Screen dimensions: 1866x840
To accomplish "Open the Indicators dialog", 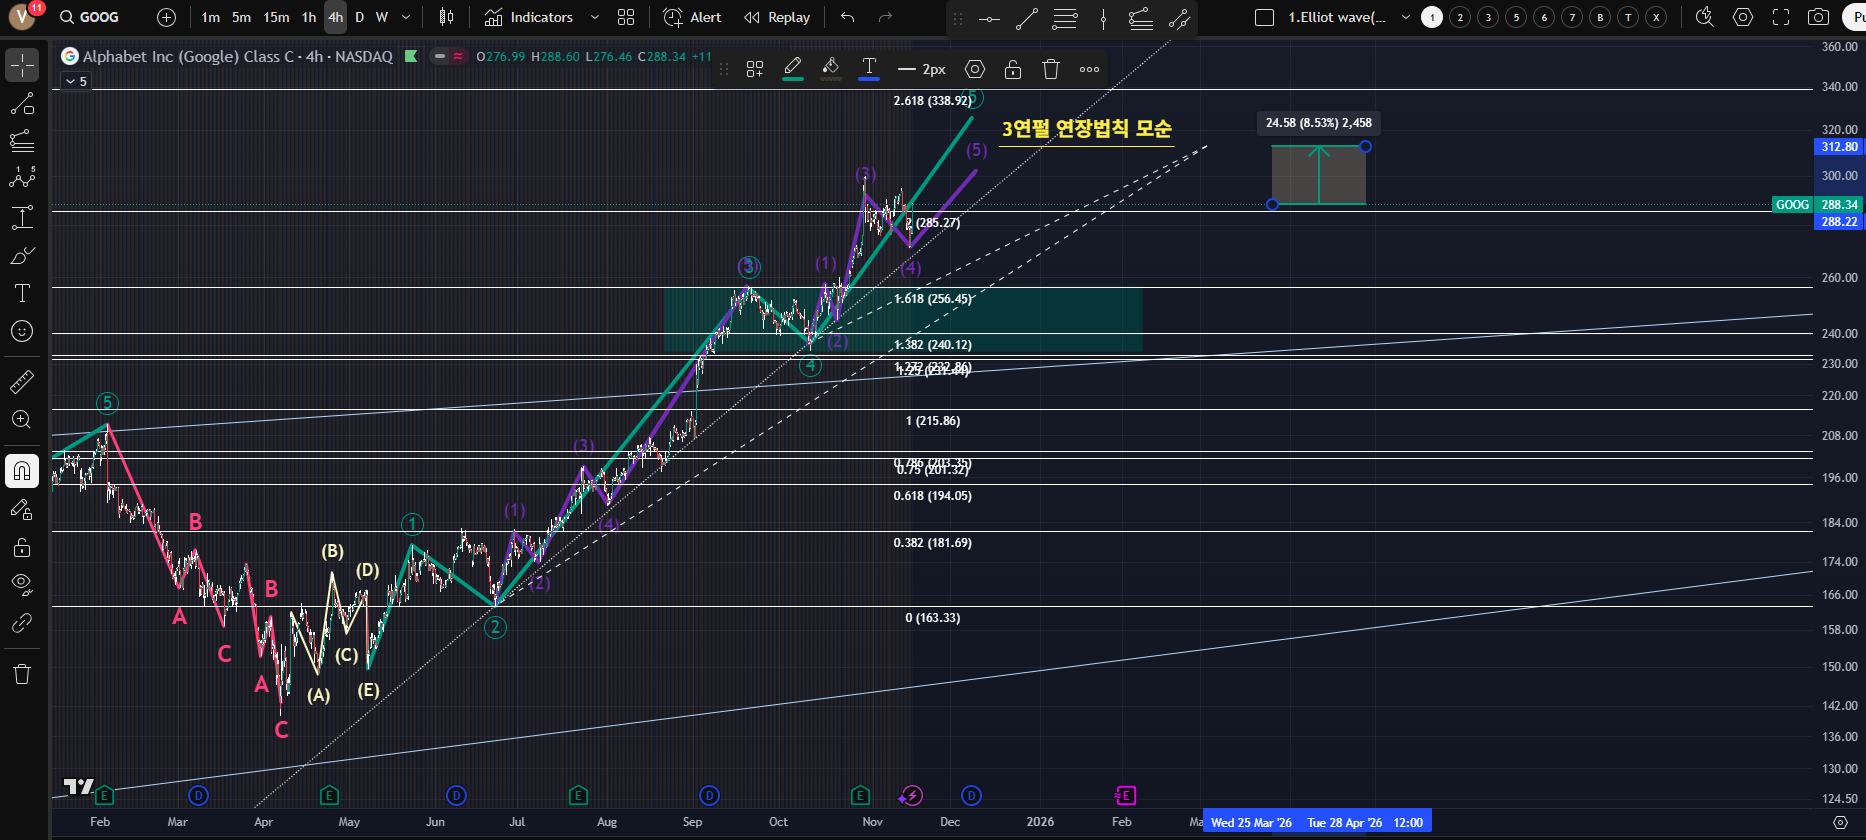I will 529,17.
